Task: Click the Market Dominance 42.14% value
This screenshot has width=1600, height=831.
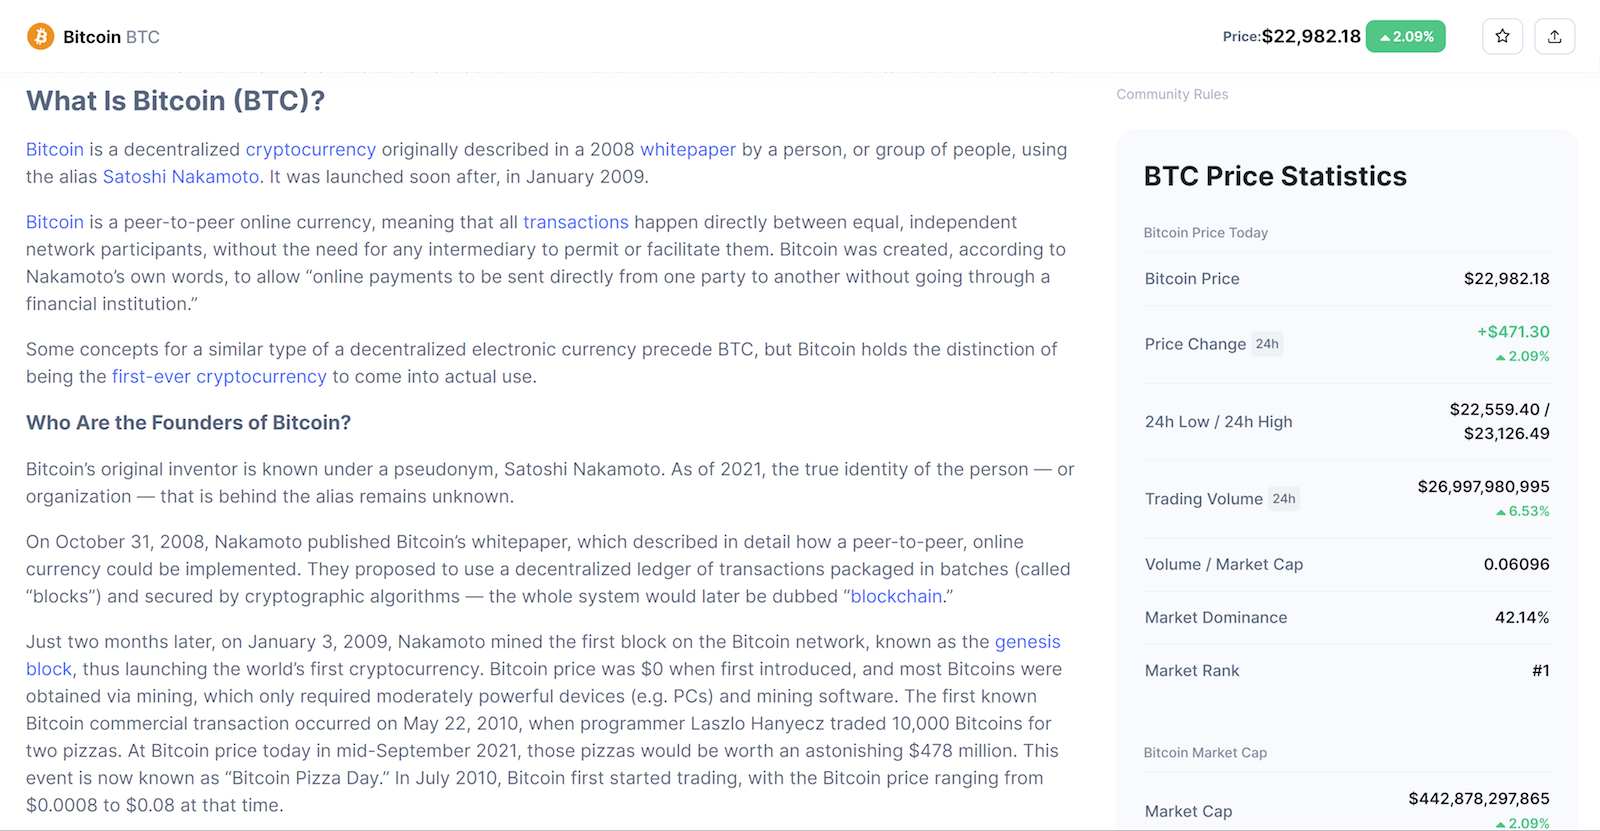Action: click(1522, 618)
